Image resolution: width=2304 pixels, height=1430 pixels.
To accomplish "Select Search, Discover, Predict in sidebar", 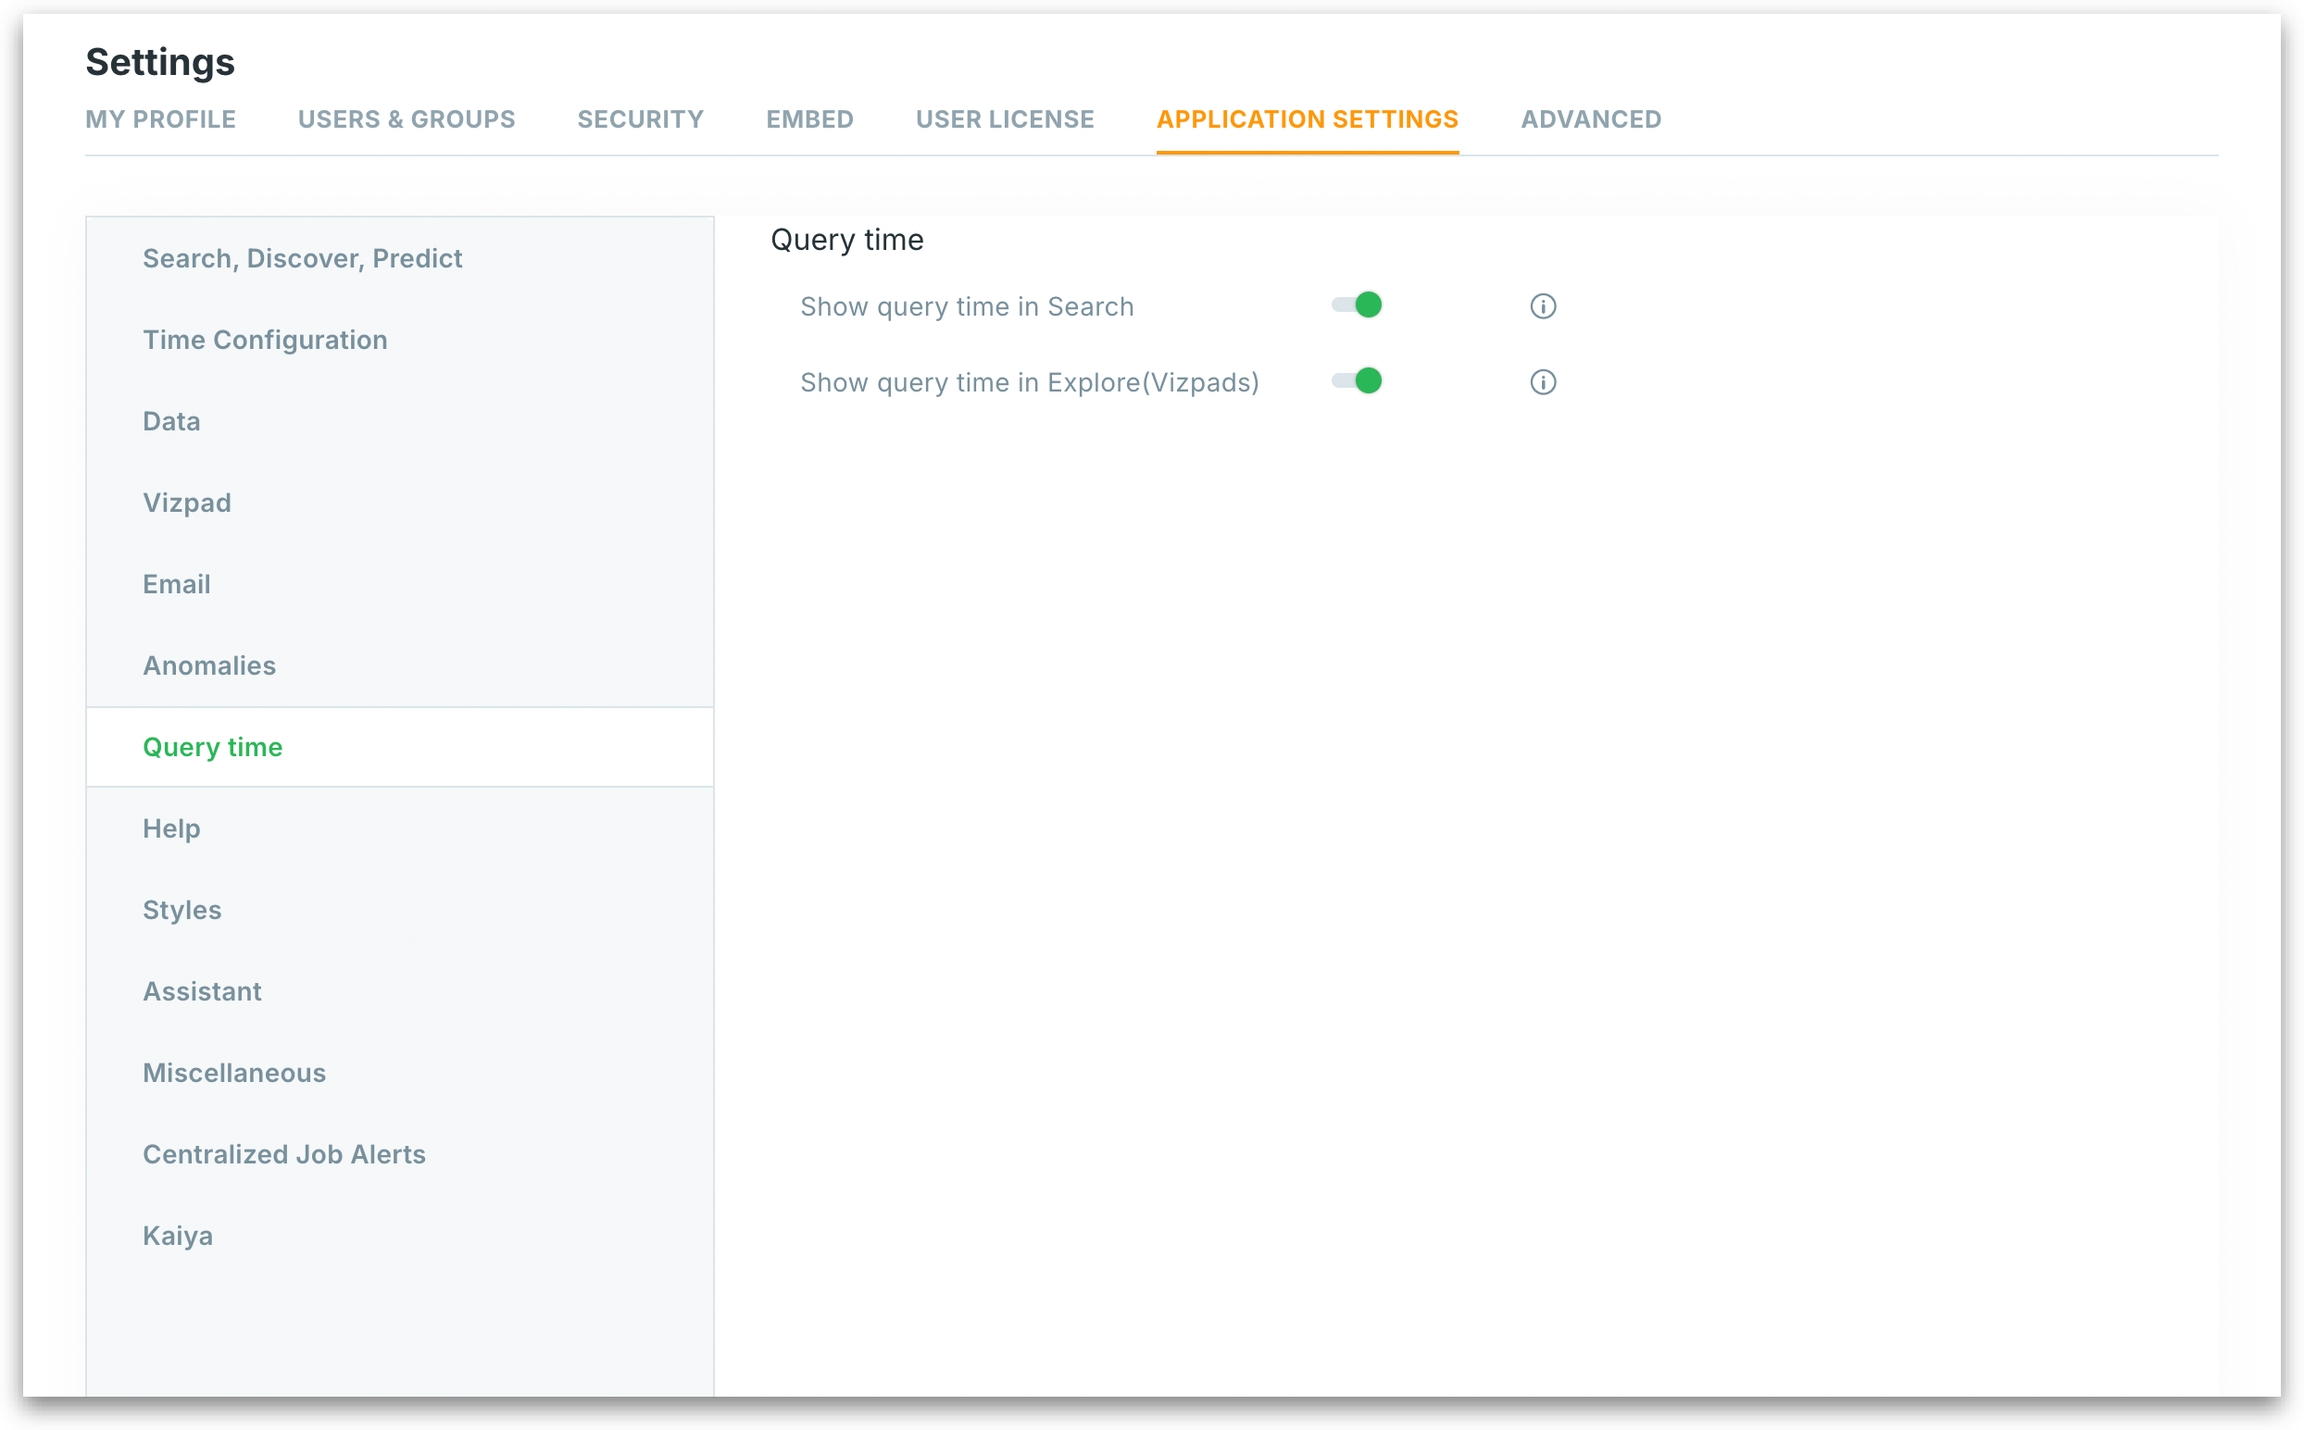I will coord(302,258).
